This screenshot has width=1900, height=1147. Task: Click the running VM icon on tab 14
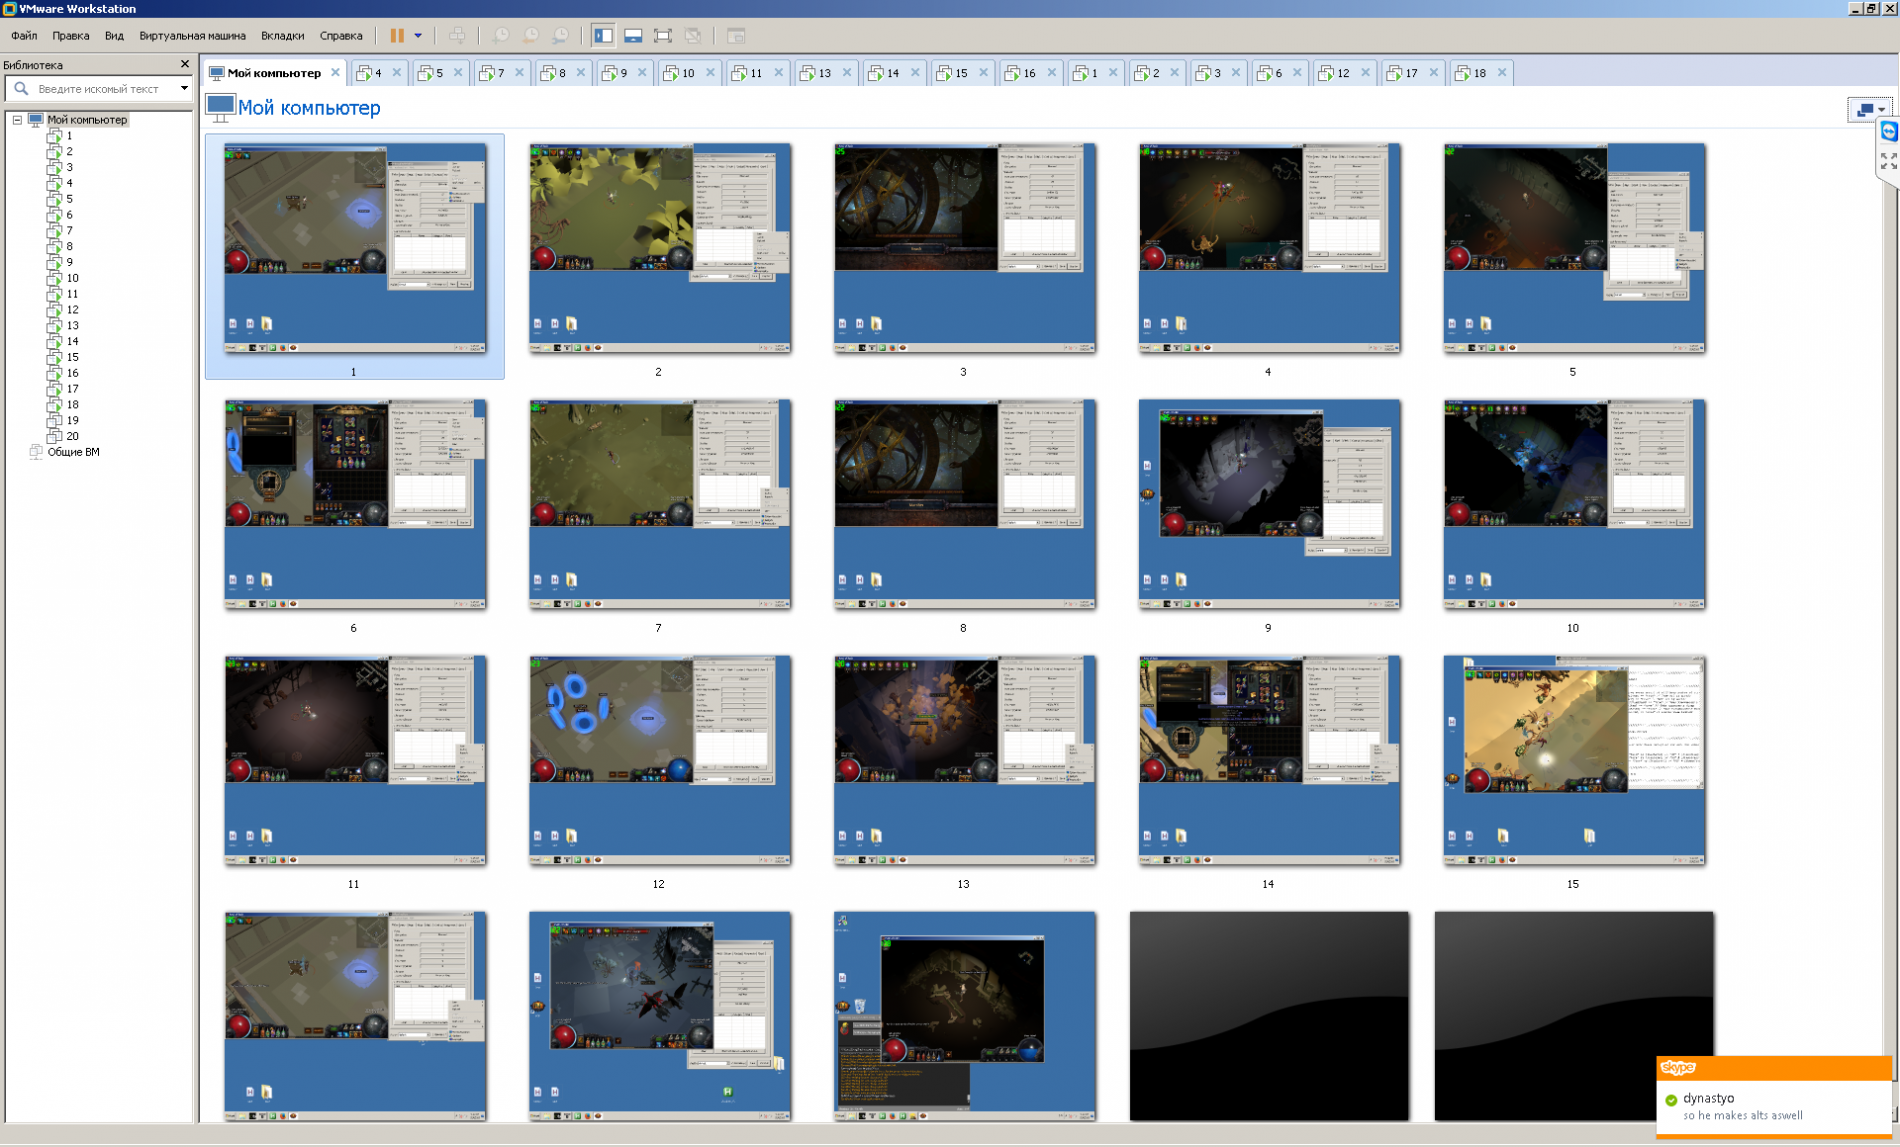[x=876, y=73]
